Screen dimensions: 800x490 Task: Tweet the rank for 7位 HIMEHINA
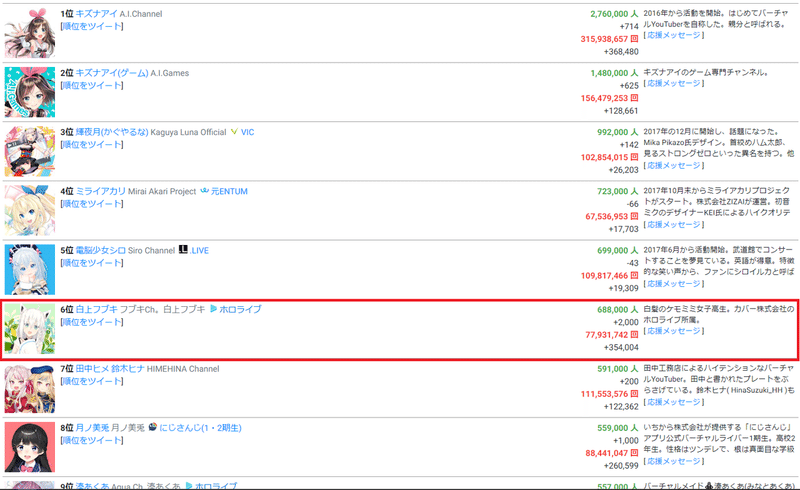point(92,381)
